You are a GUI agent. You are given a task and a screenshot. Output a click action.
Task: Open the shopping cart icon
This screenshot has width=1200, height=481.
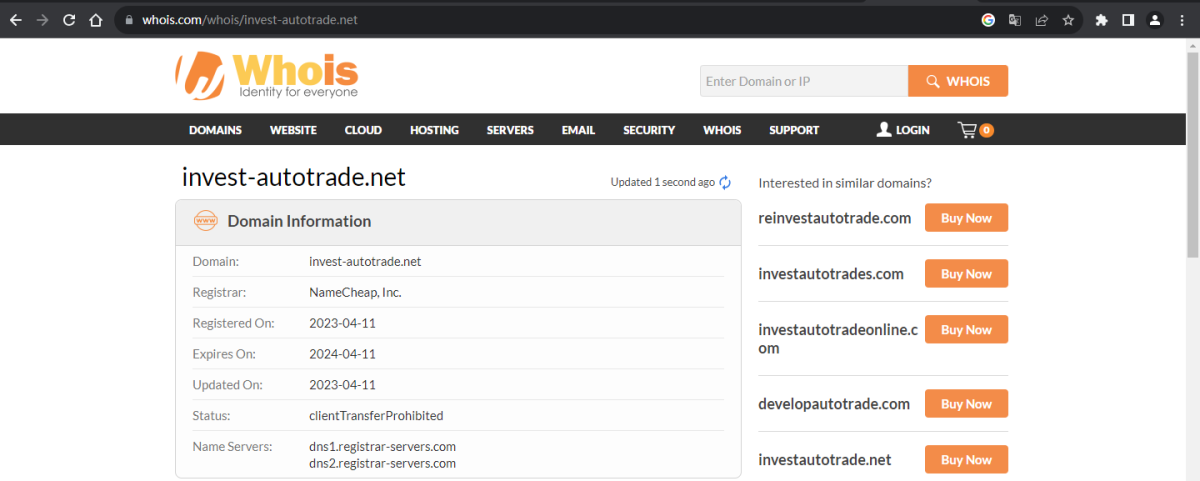[967, 130]
